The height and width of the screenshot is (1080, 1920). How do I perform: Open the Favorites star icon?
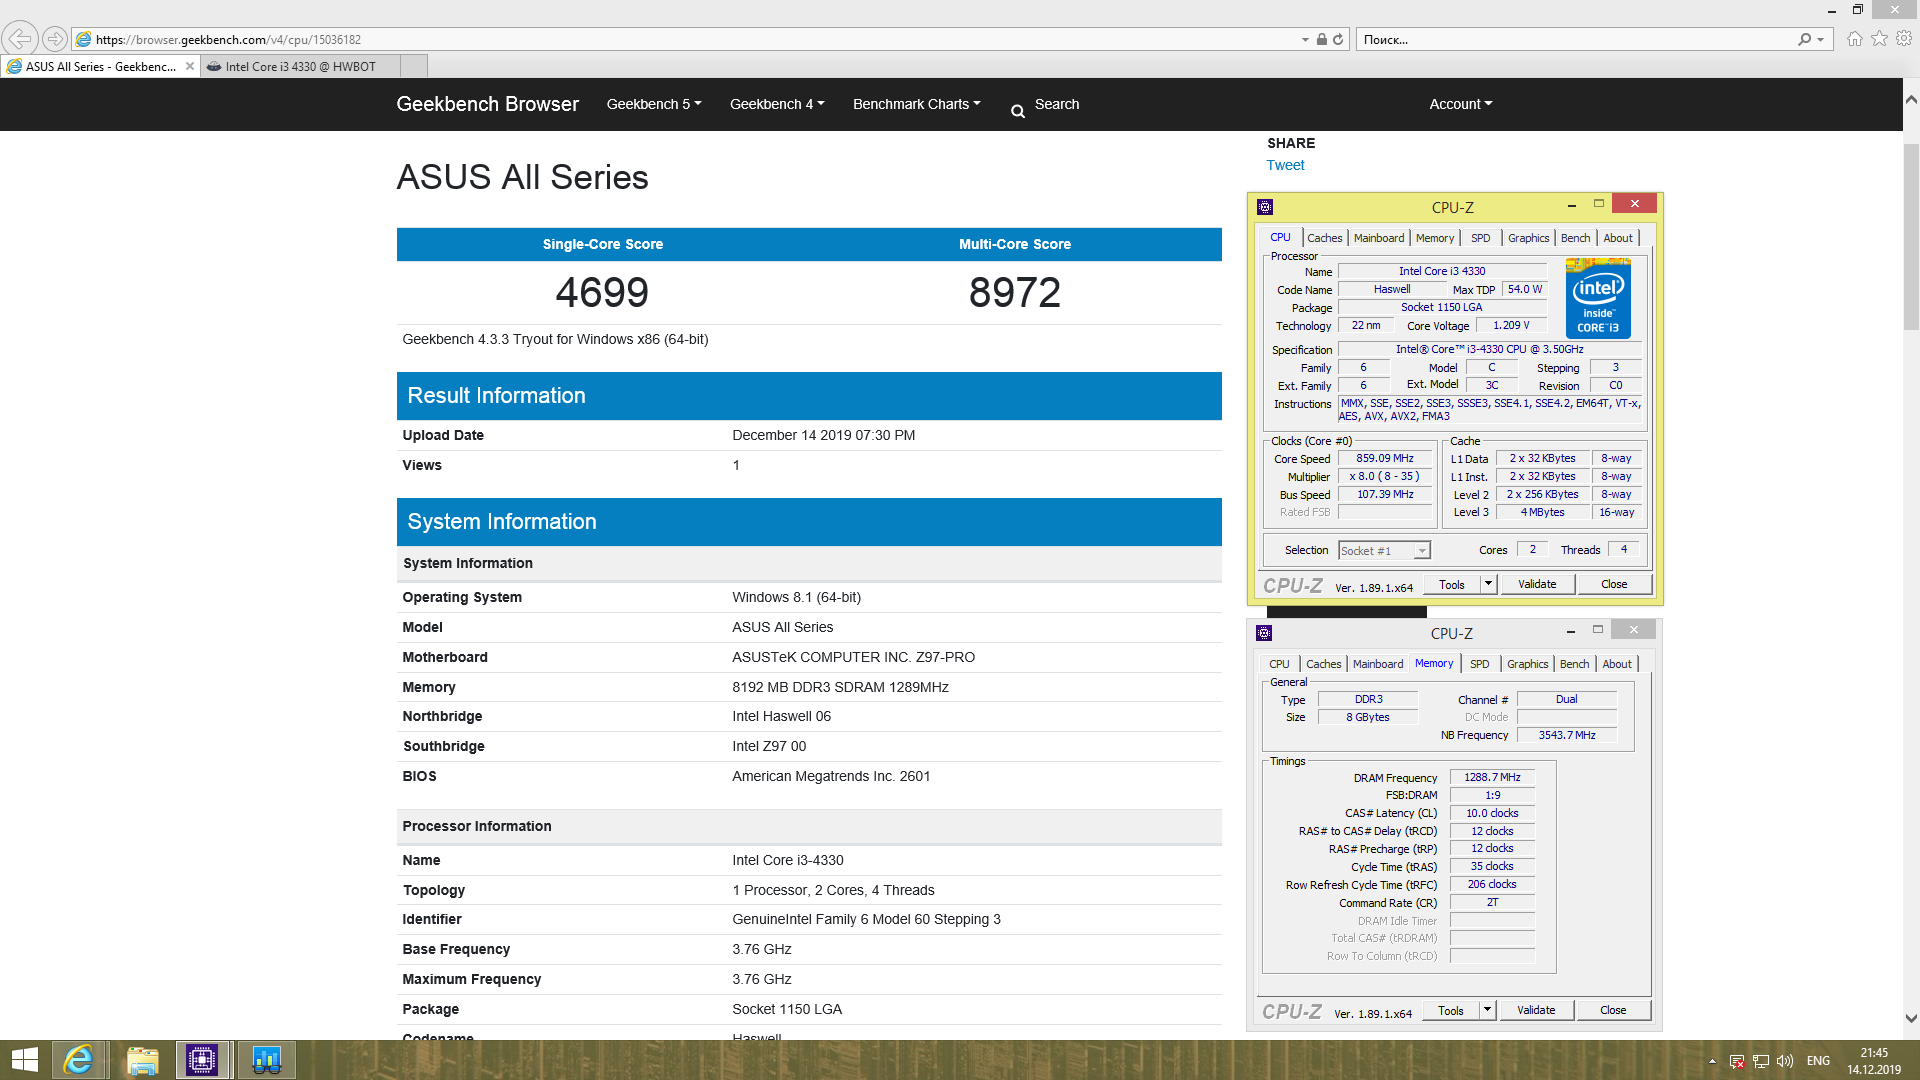click(x=1880, y=38)
